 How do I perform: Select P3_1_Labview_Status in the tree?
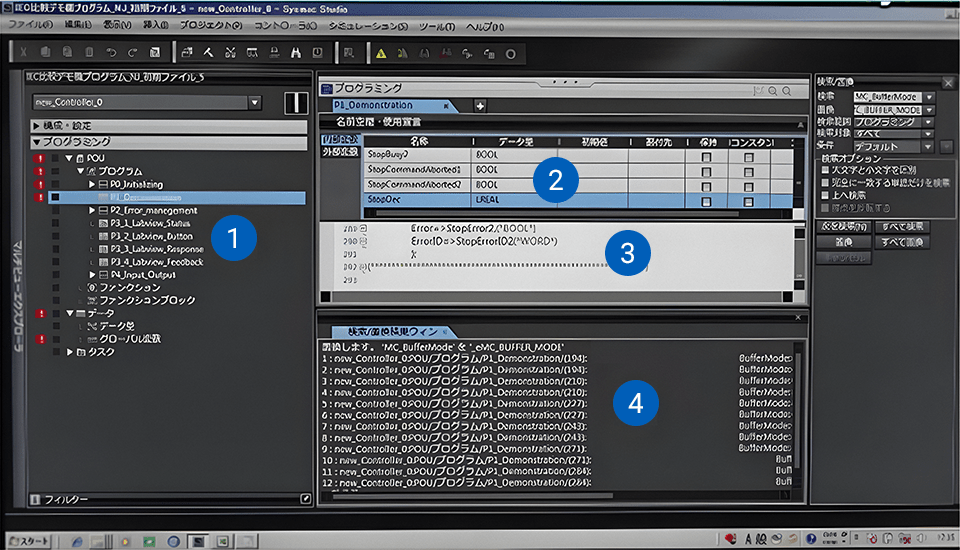click(x=150, y=224)
